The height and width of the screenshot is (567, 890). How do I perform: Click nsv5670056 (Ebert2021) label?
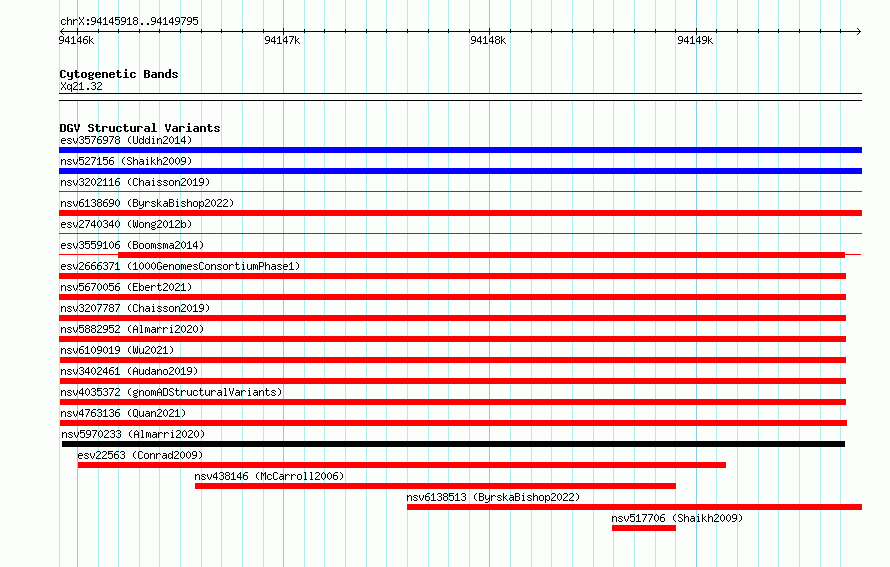(126, 287)
